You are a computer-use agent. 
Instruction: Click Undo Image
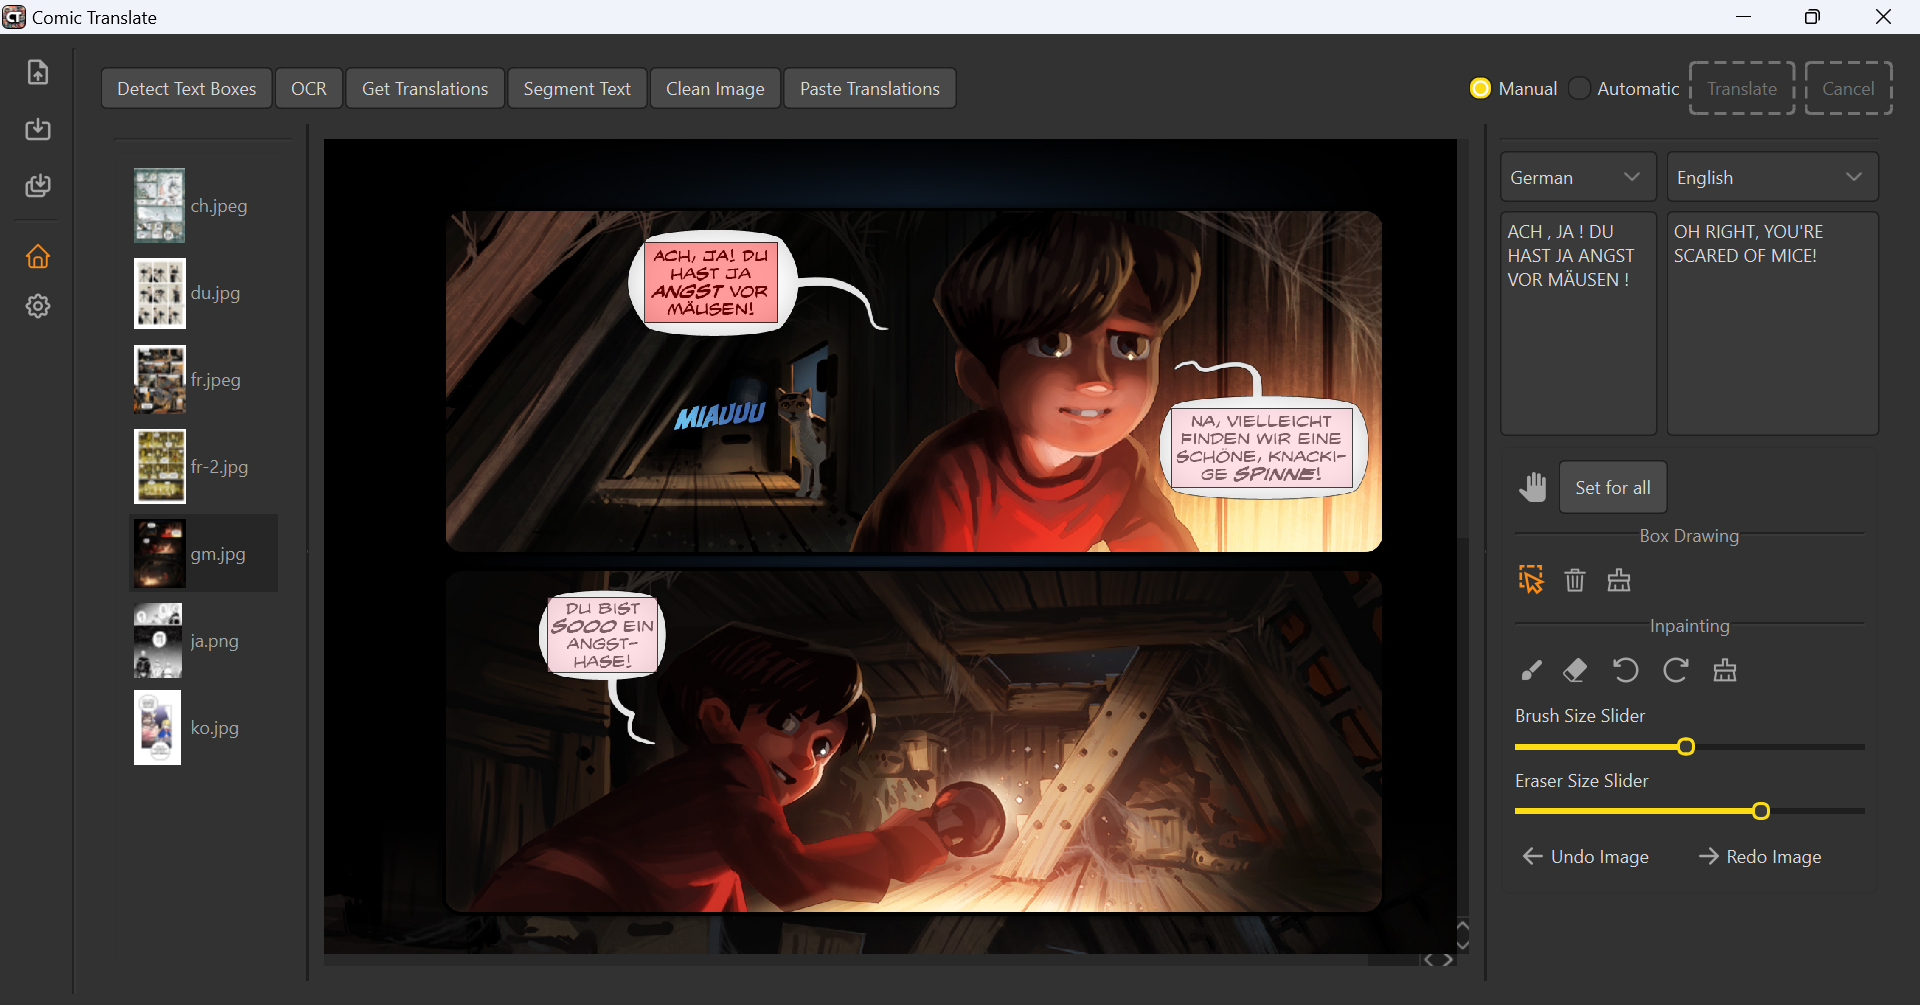[x=1585, y=856]
